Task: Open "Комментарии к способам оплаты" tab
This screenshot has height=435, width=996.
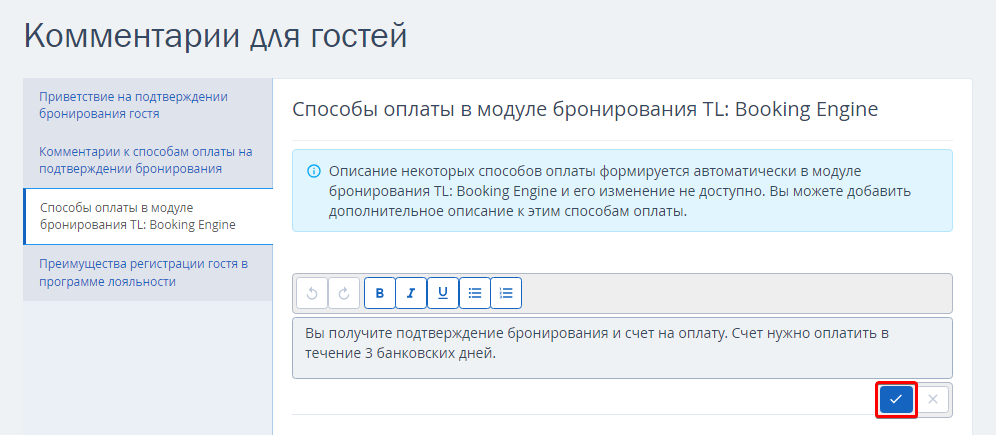Action: click(x=148, y=161)
